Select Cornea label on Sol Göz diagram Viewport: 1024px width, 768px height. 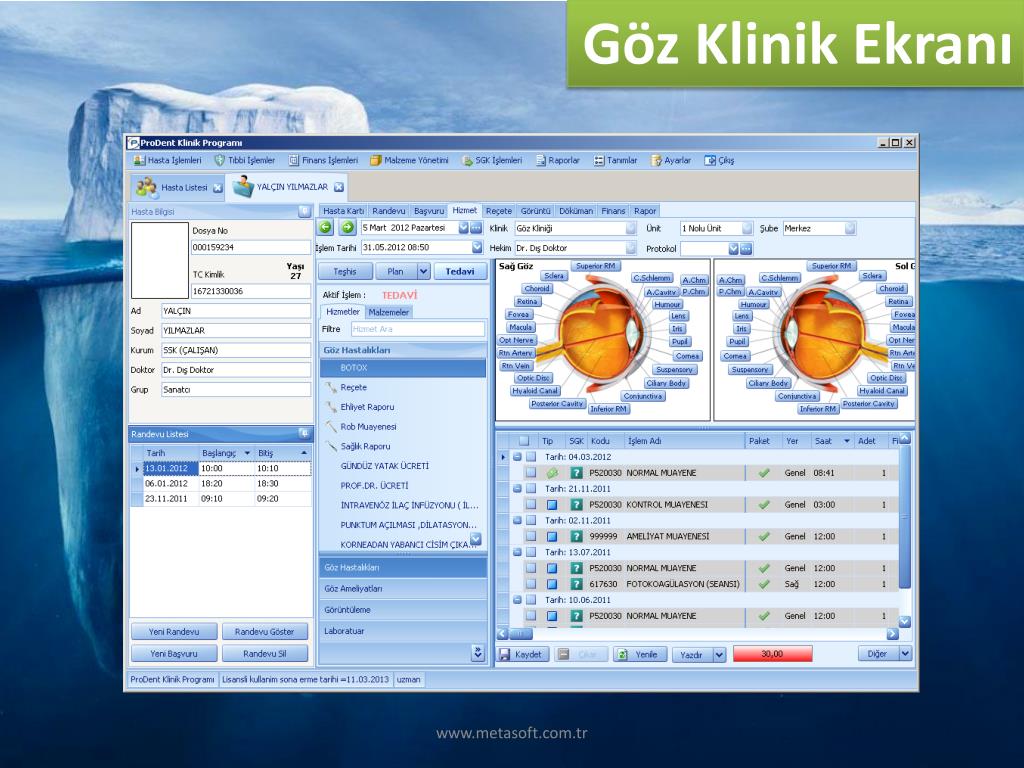(x=735, y=356)
